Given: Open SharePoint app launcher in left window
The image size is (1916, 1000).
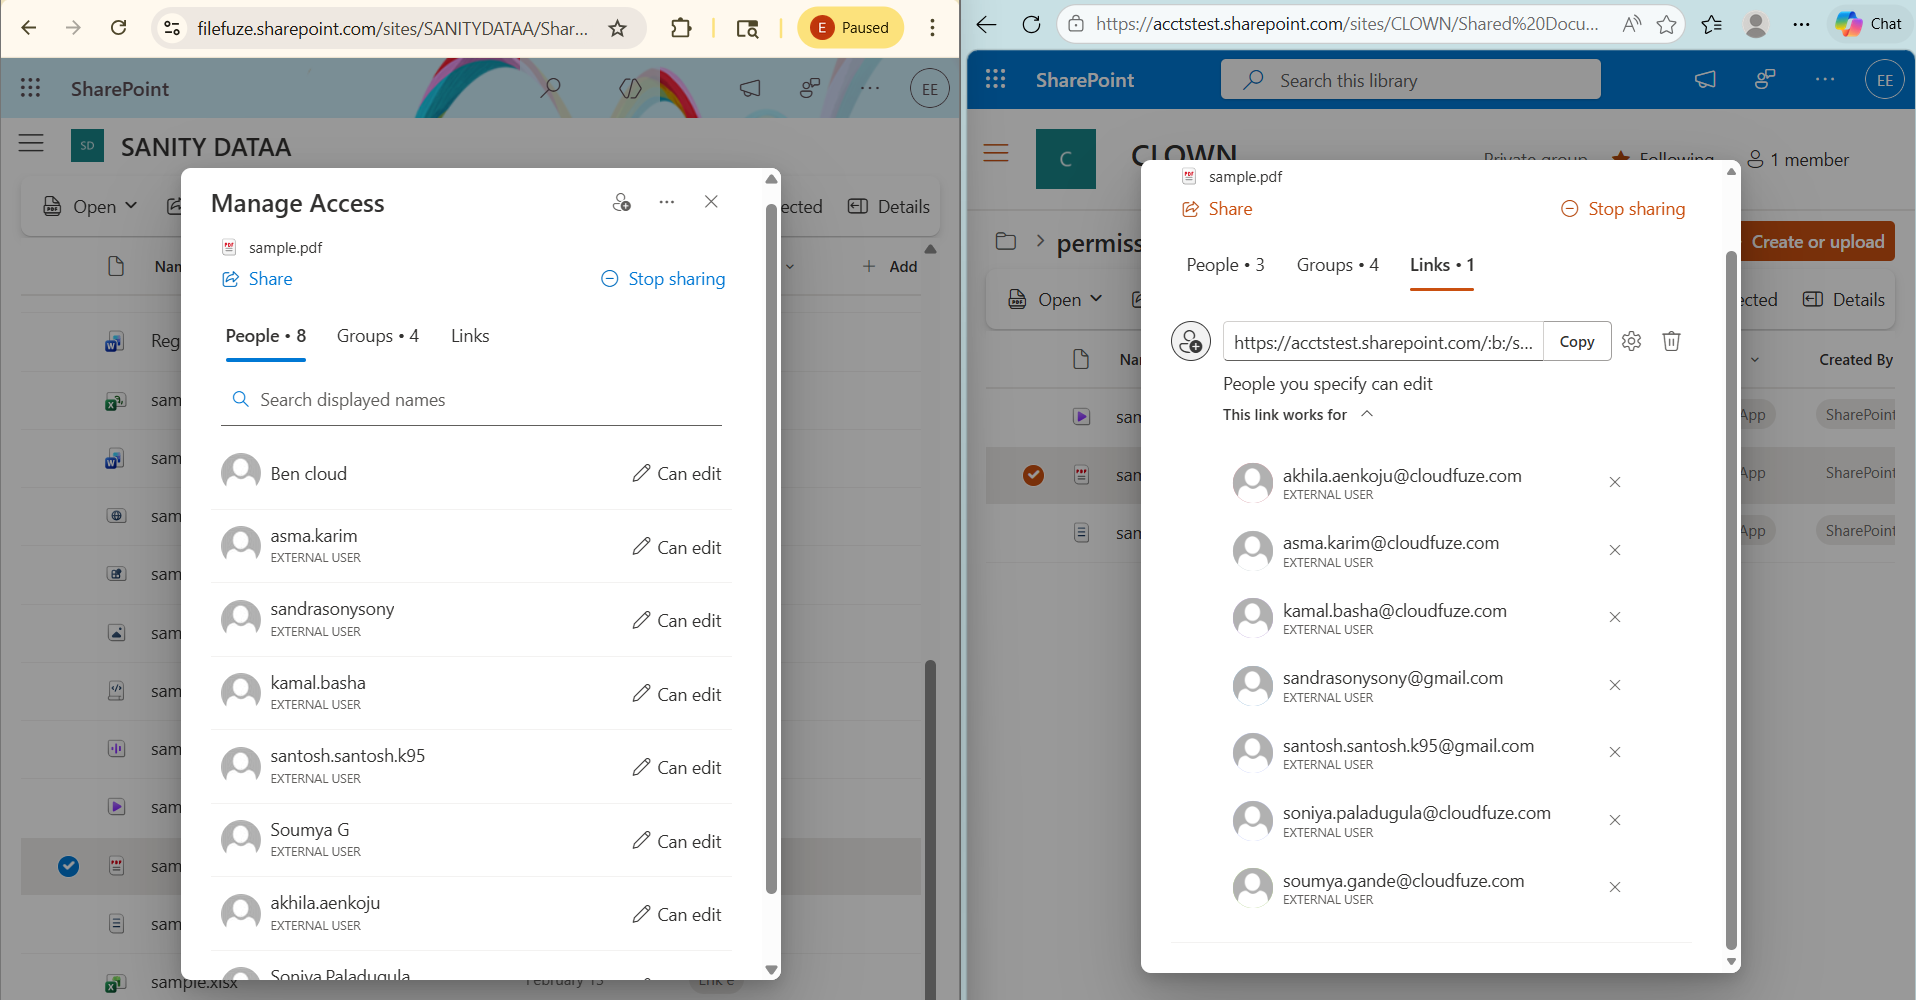Looking at the screenshot, I should 30,88.
